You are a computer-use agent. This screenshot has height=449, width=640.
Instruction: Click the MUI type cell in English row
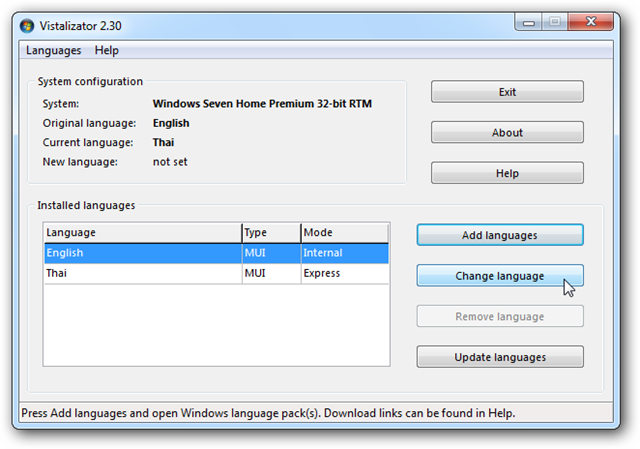[x=271, y=253]
